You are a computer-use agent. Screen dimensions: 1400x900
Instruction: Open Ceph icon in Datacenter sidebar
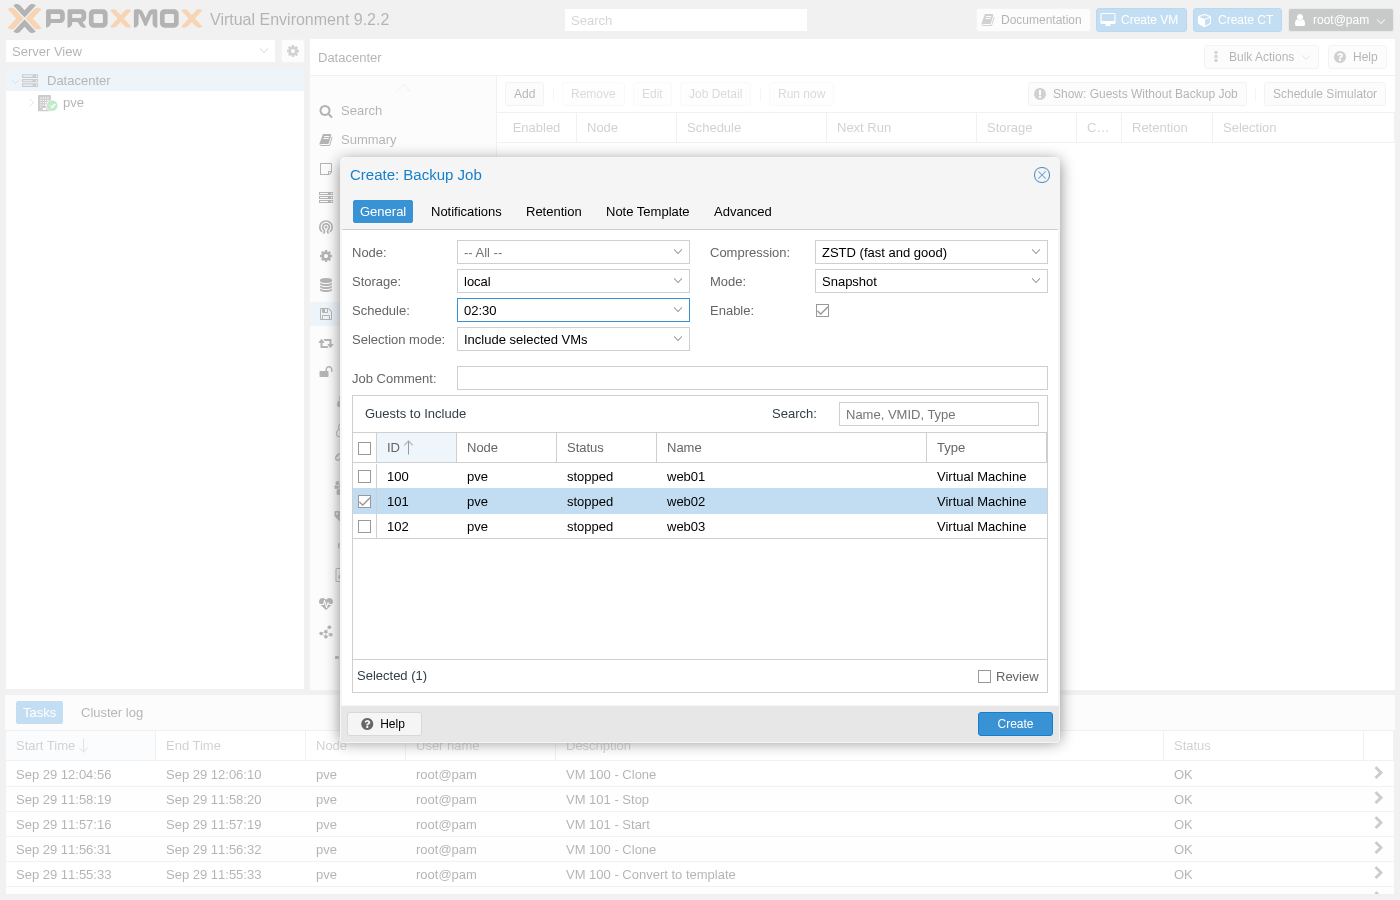[326, 227]
